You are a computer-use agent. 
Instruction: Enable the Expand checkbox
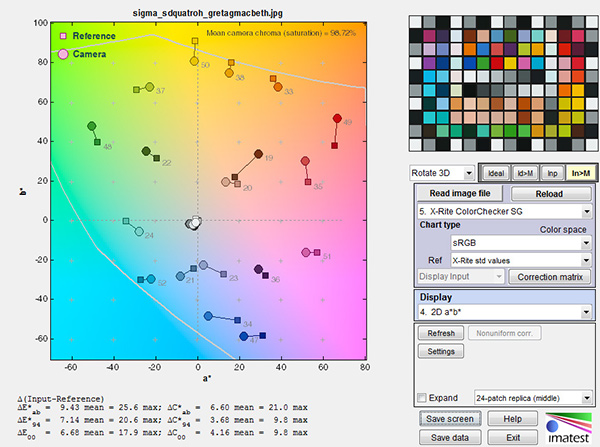tap(422, 398)
